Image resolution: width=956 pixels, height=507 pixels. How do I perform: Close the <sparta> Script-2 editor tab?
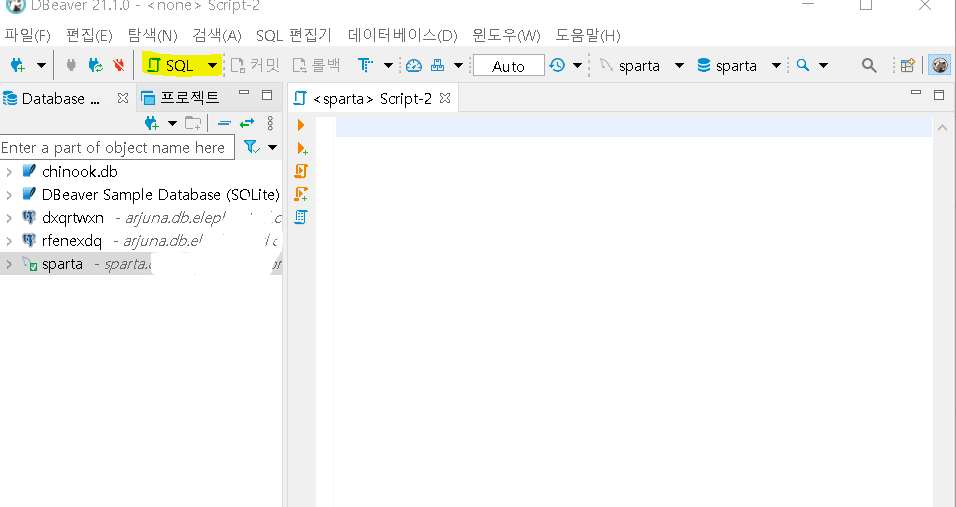tap(445, 98)
